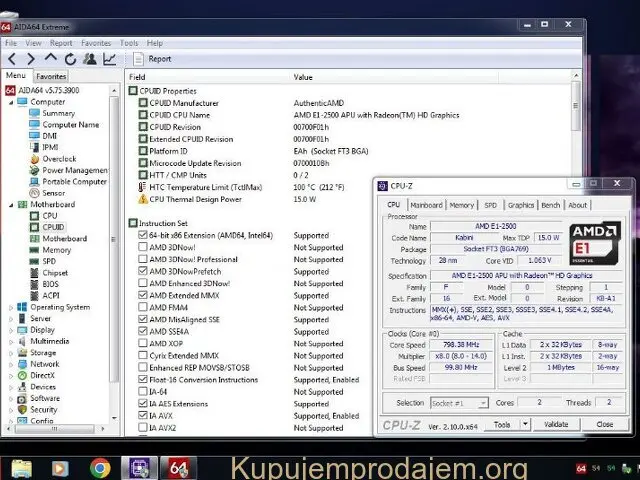Click the CPU-Z icon in the taskbar
Image resolution: width=640 pixels, height=480 pixels.
[x=138, y=467]
